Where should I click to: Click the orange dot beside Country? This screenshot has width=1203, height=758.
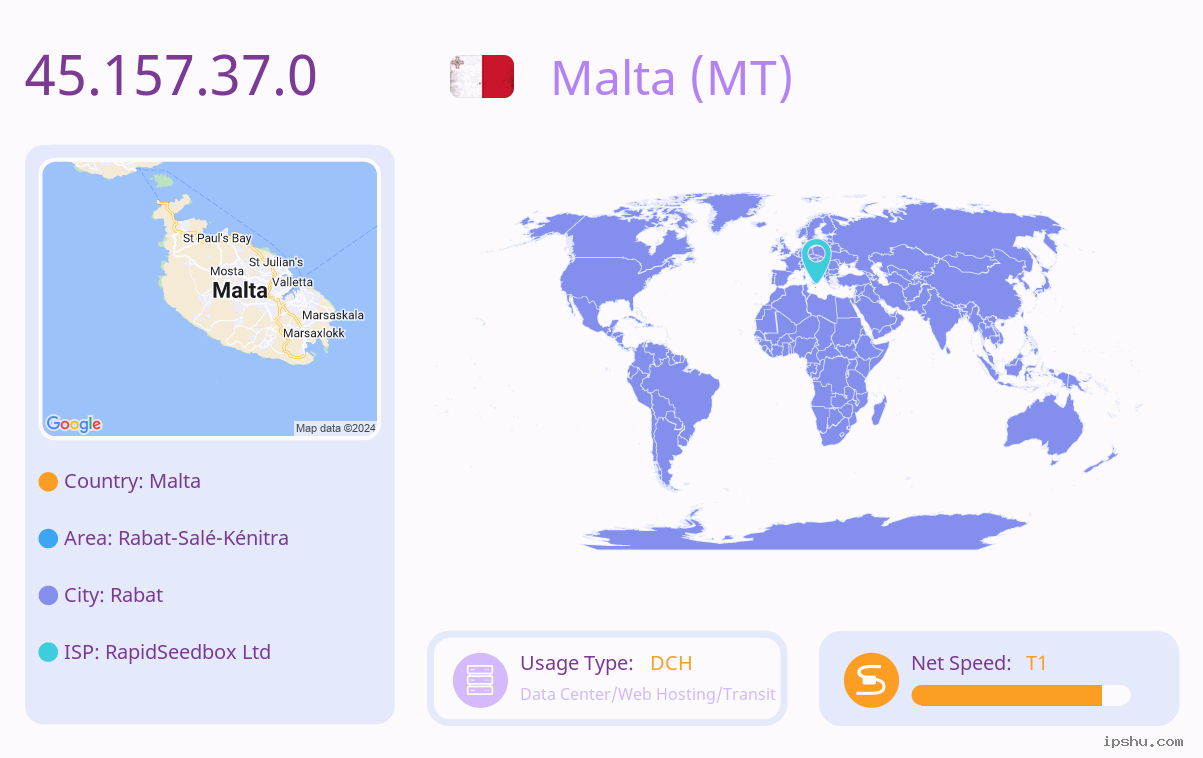pyautogui.click(x=48, y=482)
